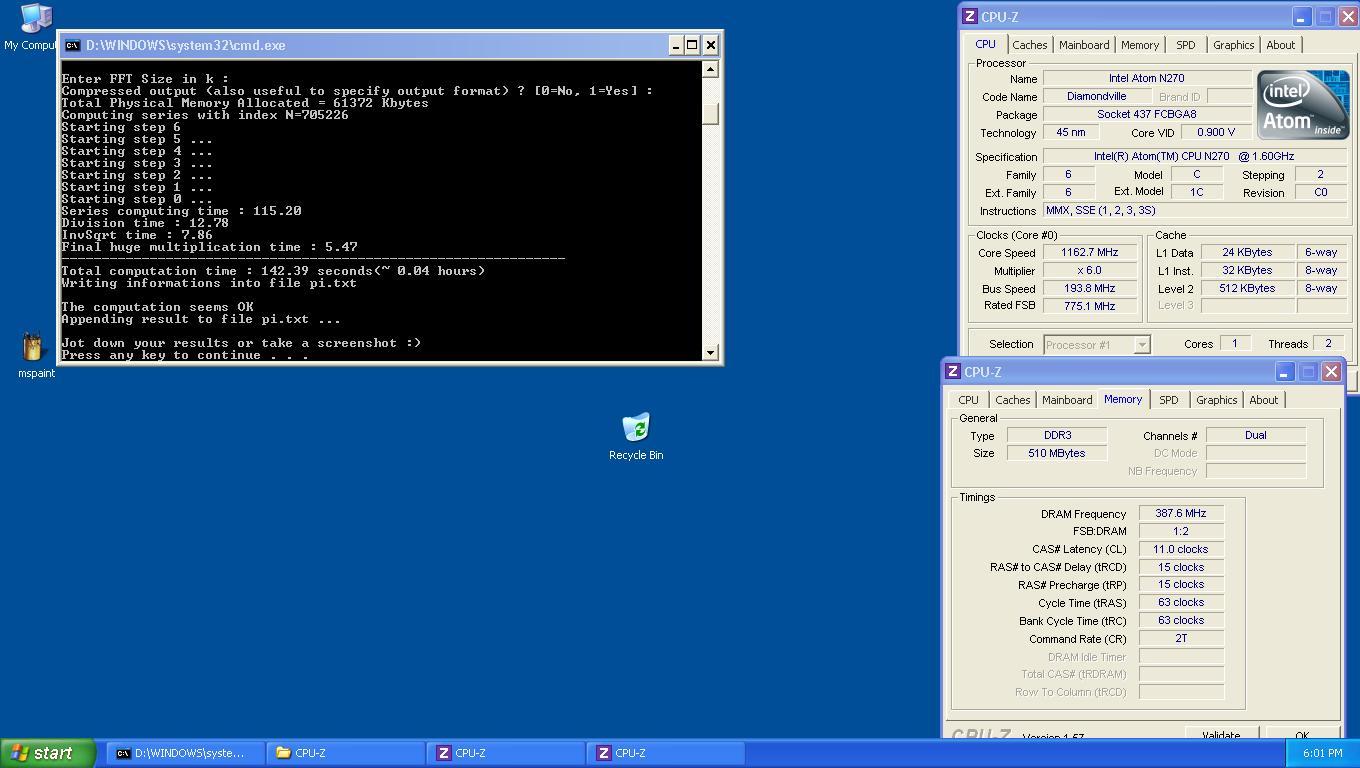This screenshot has height=768, width=1360.
Task: Click the 510 MBytes memory size value
Action: click(1057, 453)
